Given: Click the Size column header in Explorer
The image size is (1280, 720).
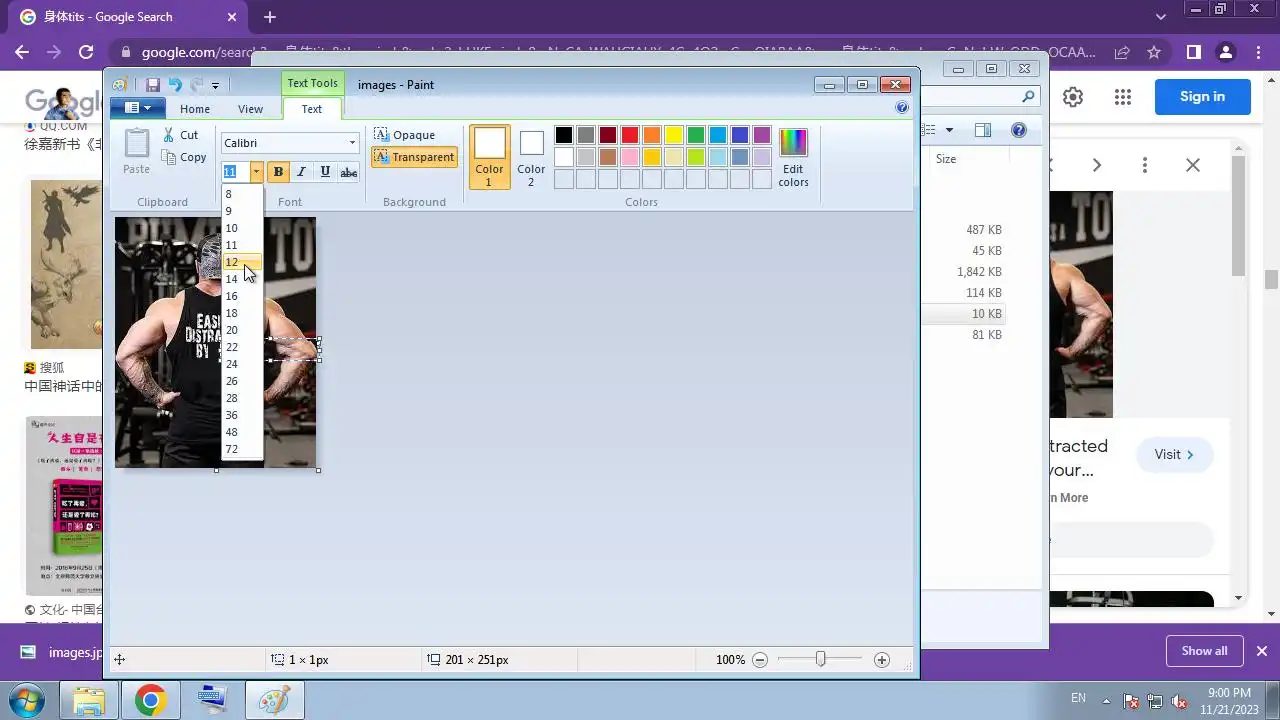Looking at the screenshot, I should click(946, 159).
